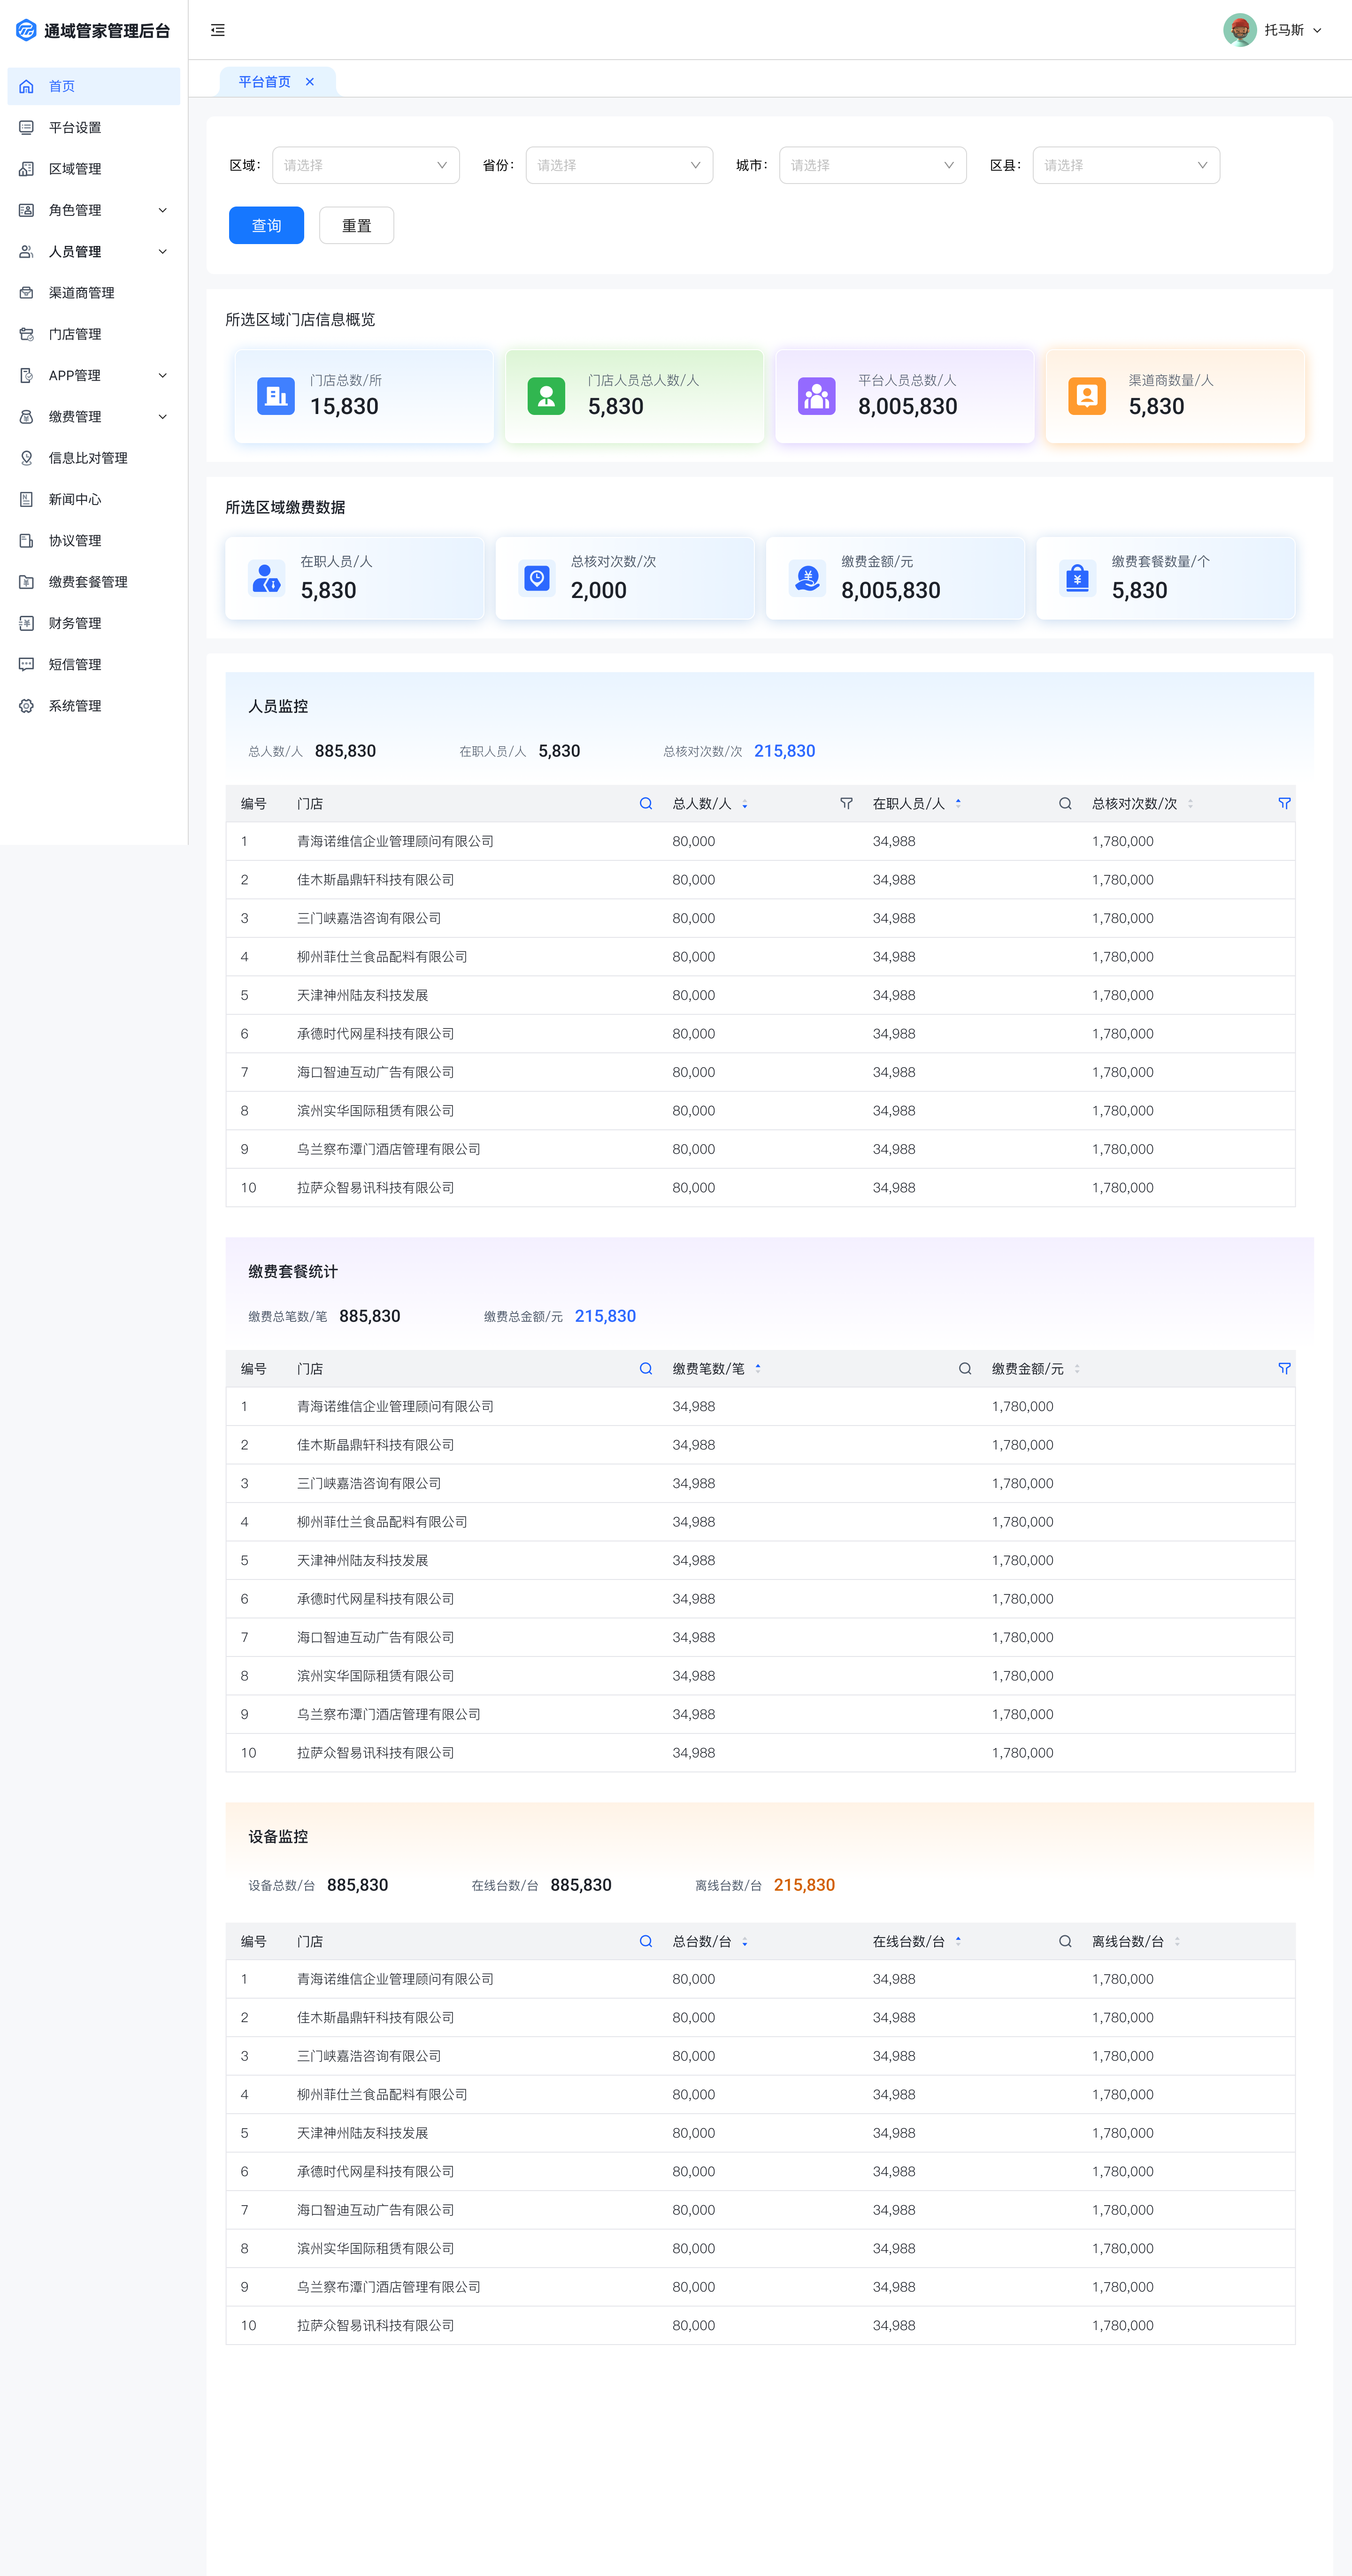Click the 门店总数 building icon
The width and height of the screenshot is (1352, 2576).
[x=276, y=396]
